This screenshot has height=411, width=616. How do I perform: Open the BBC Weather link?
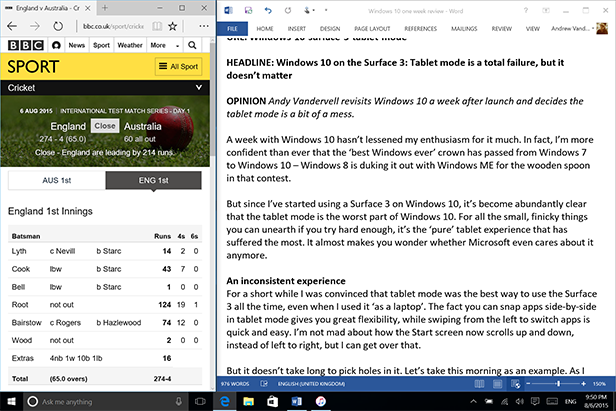pyautogui.click(x=130, y=45)
